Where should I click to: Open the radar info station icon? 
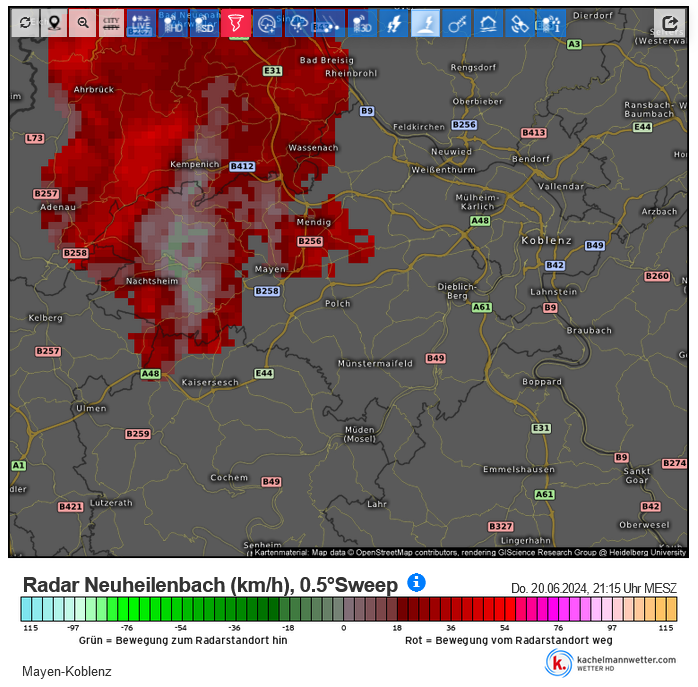pyautogui.click(x=552, y=23)
